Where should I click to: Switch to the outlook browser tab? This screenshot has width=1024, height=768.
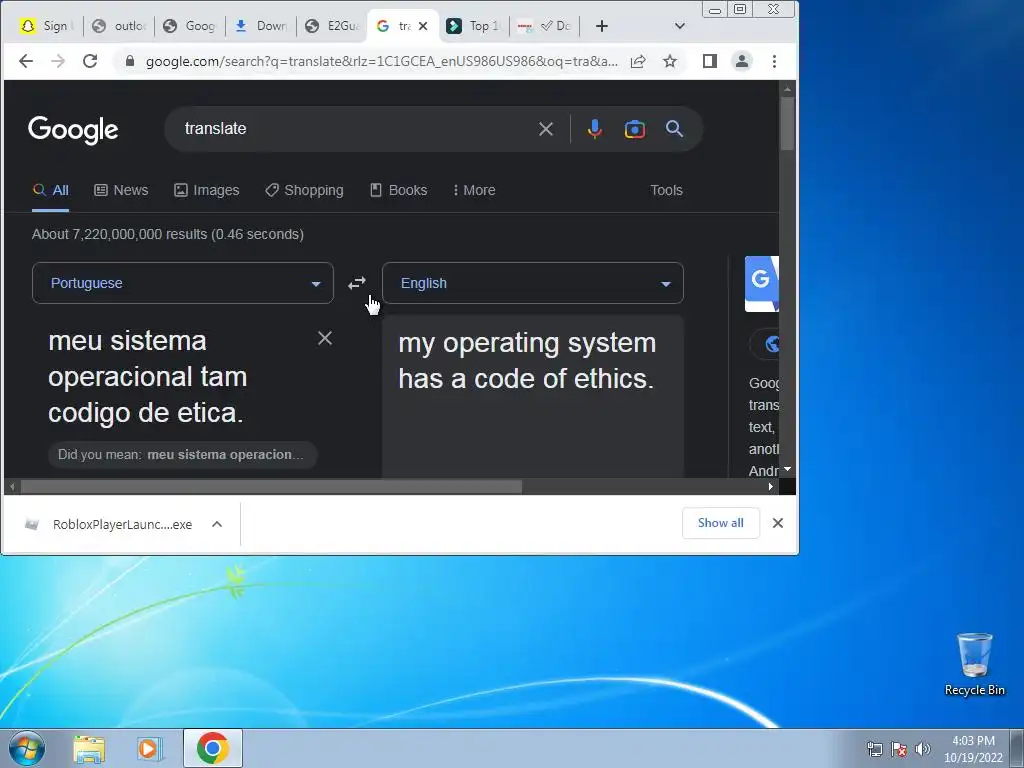[119, 26]
